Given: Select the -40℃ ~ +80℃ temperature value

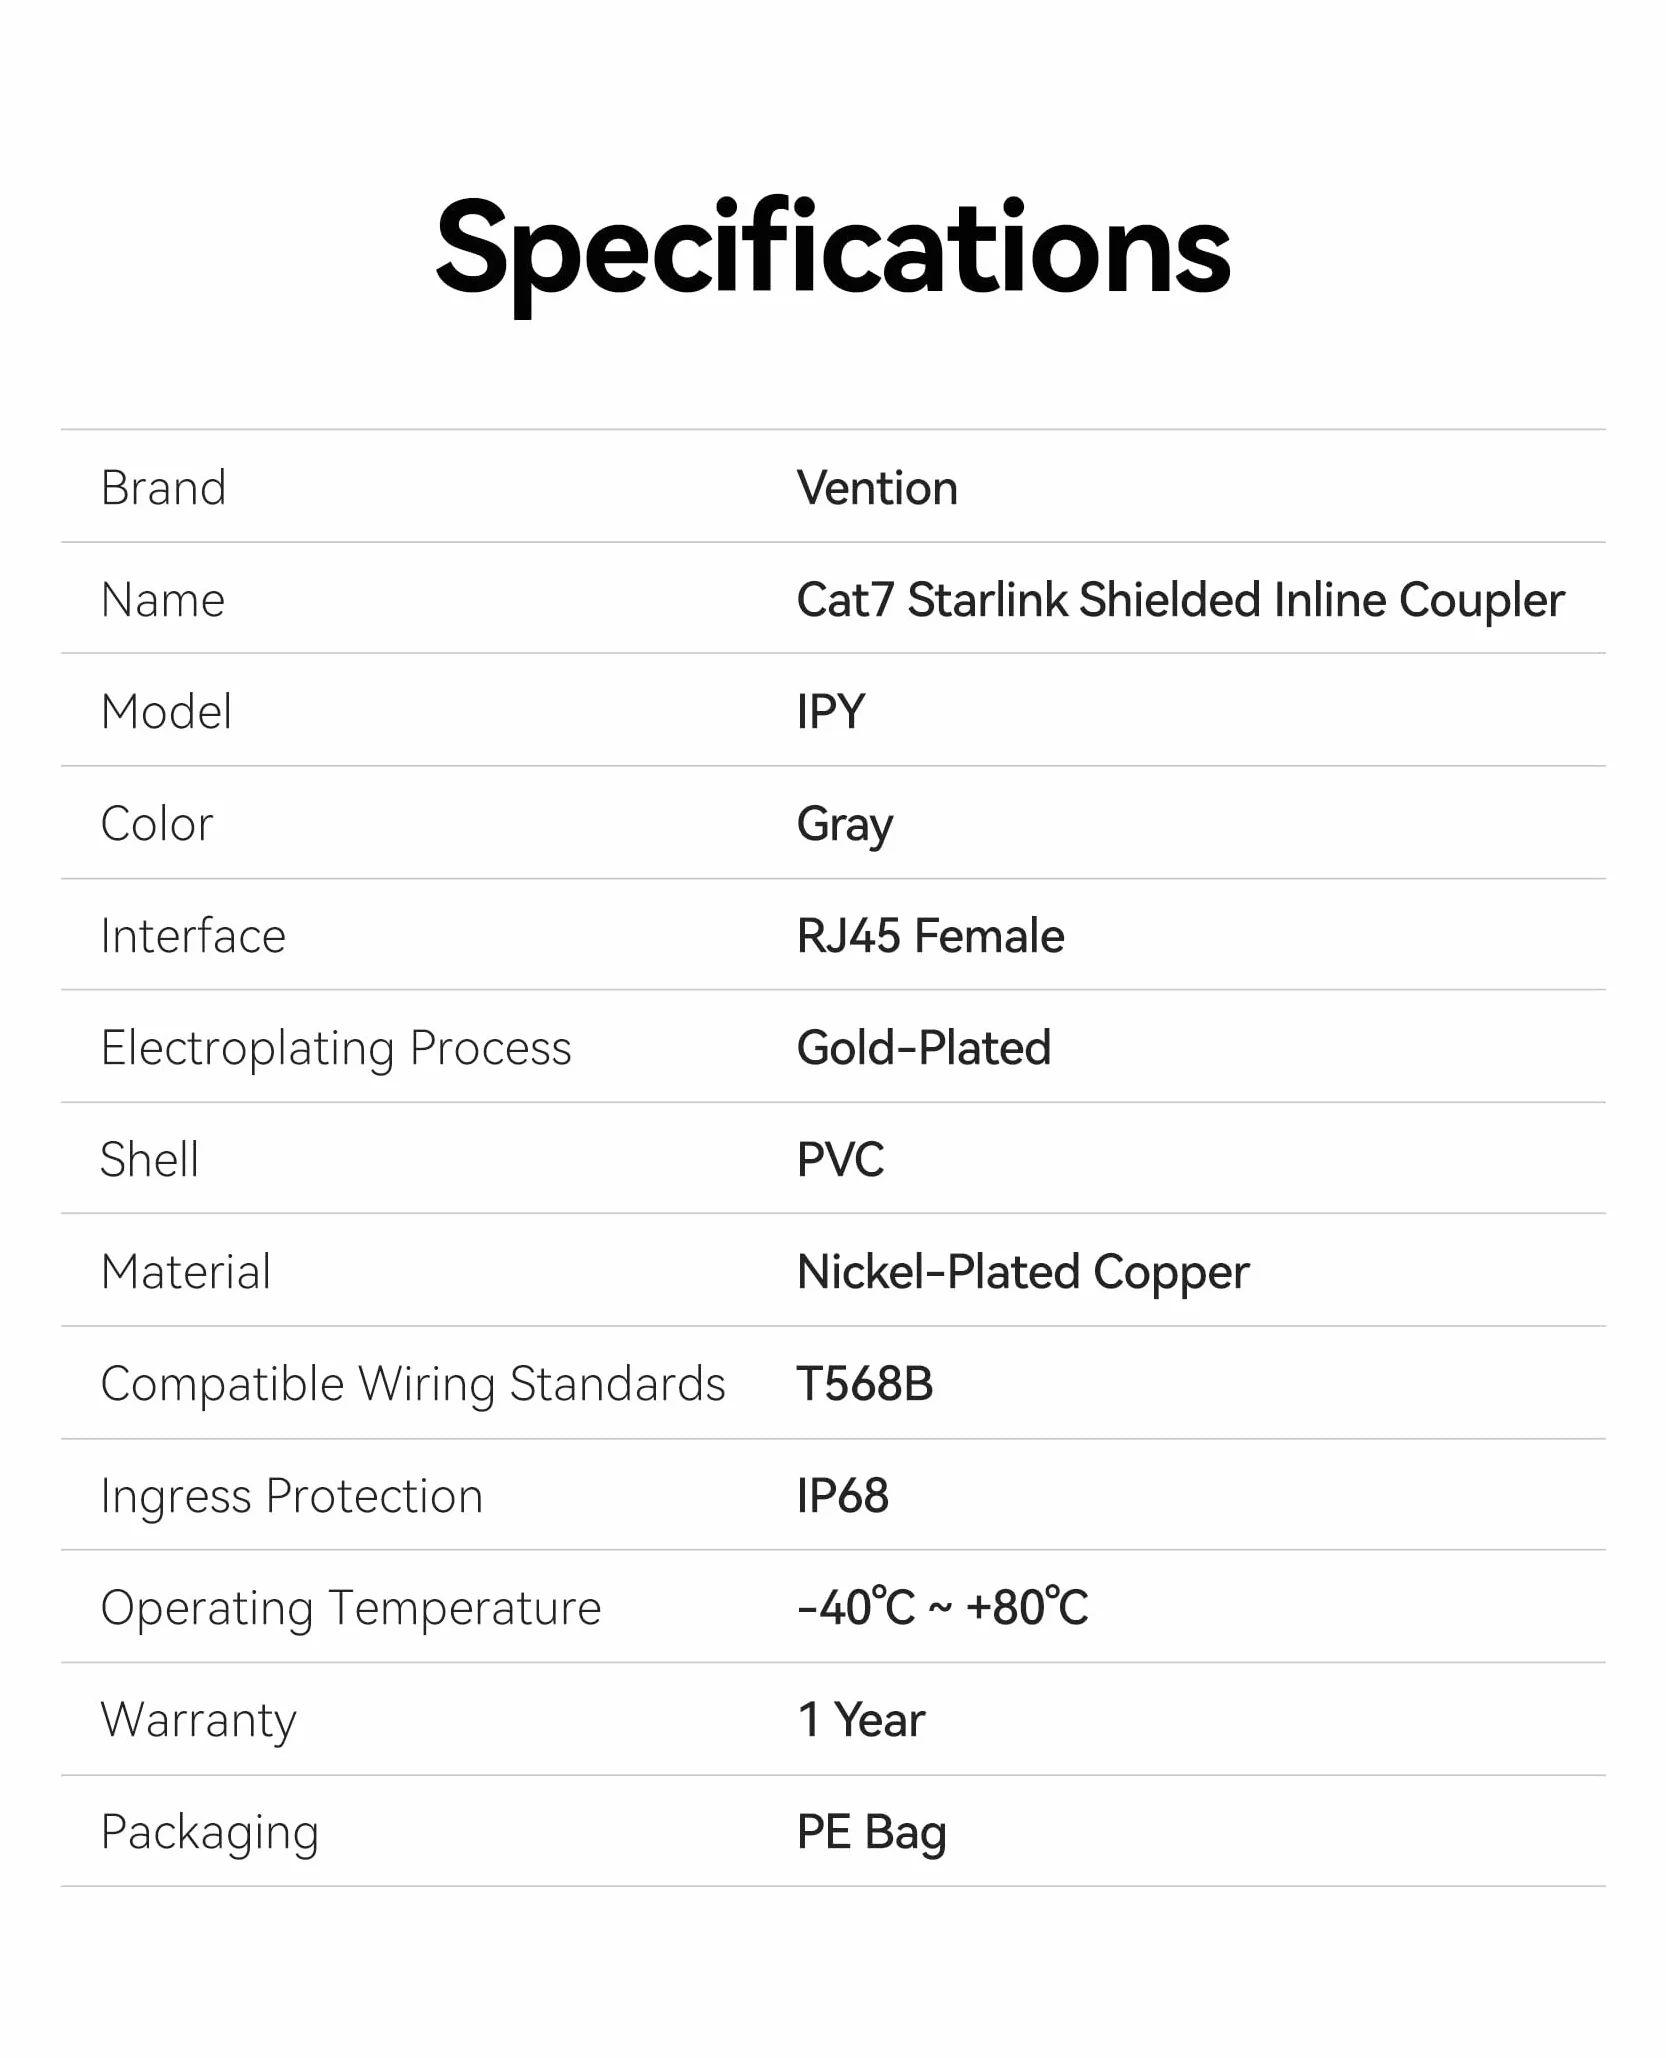Looking at the screenshot, I should click(x=942, y=1608).
